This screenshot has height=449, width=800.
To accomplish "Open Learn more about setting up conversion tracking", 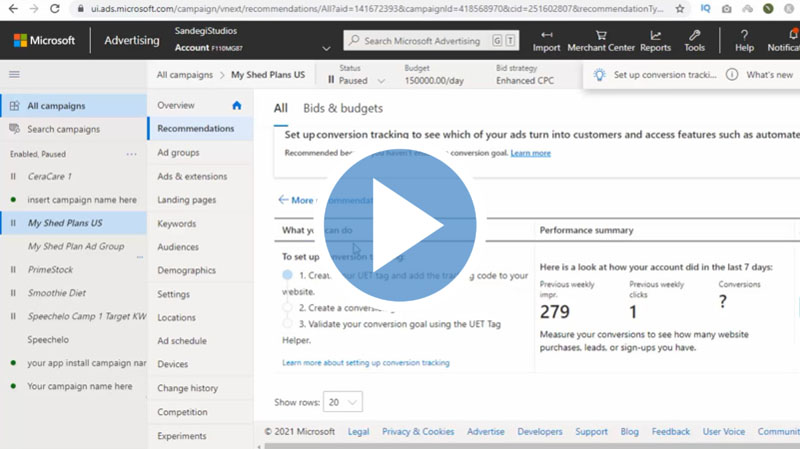I will coord(366,363).
